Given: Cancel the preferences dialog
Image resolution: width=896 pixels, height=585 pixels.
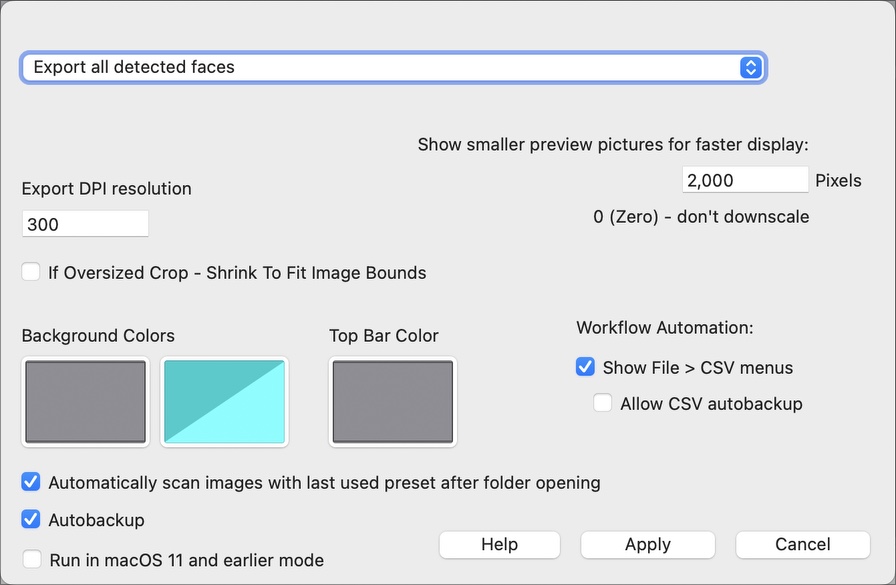Looking at the screenshot, I should [802, 545].
